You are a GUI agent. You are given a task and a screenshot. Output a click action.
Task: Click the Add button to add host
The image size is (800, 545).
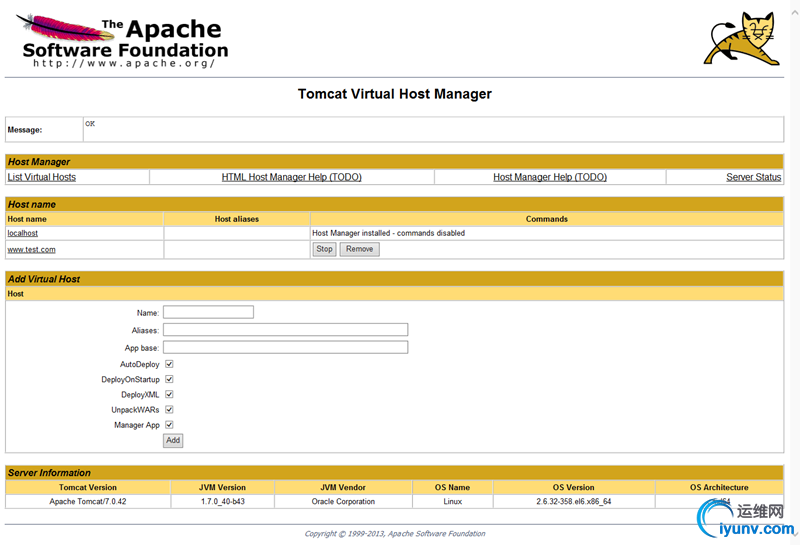[173, 440]
